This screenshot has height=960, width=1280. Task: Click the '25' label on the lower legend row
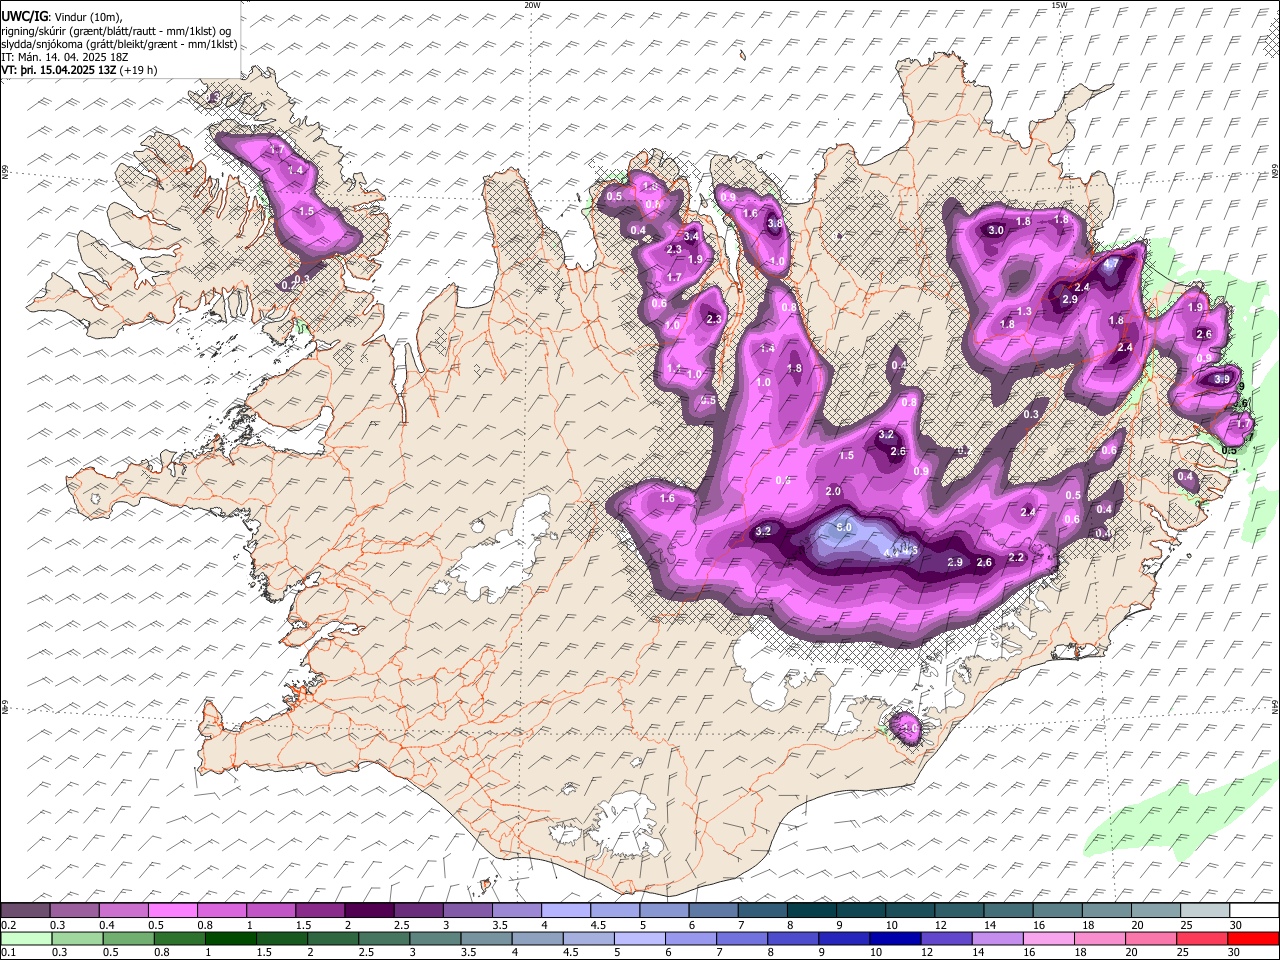pos(1182,953)
